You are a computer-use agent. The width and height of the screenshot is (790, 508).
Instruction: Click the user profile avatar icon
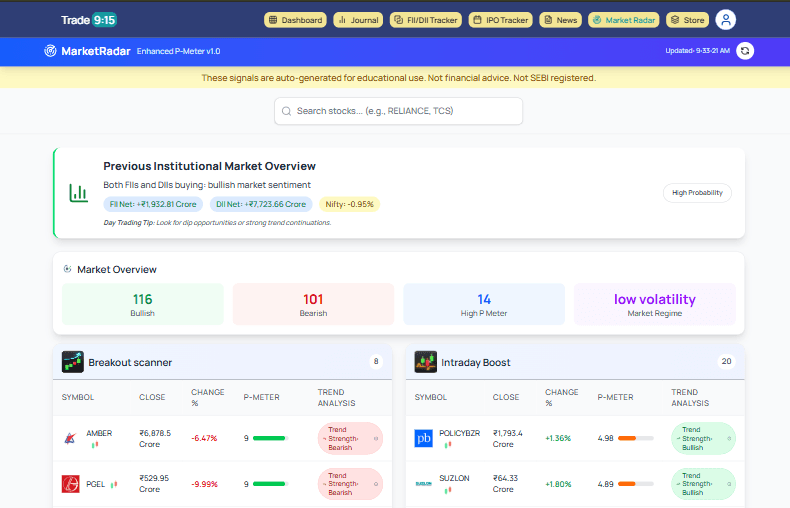(x=725, y=20)
